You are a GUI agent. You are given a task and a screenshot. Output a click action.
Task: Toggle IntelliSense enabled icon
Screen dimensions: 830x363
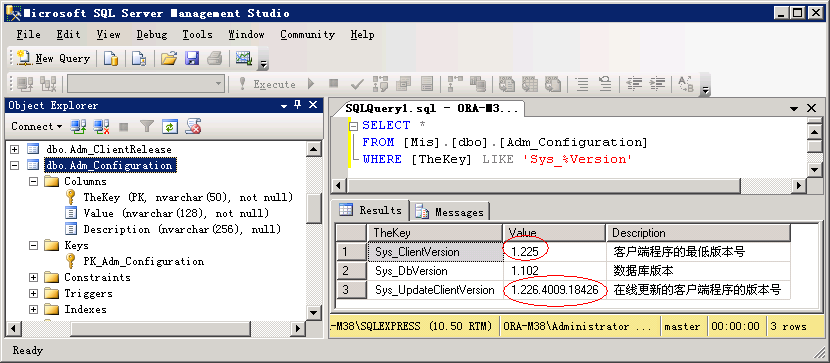[x=427, y=84]
